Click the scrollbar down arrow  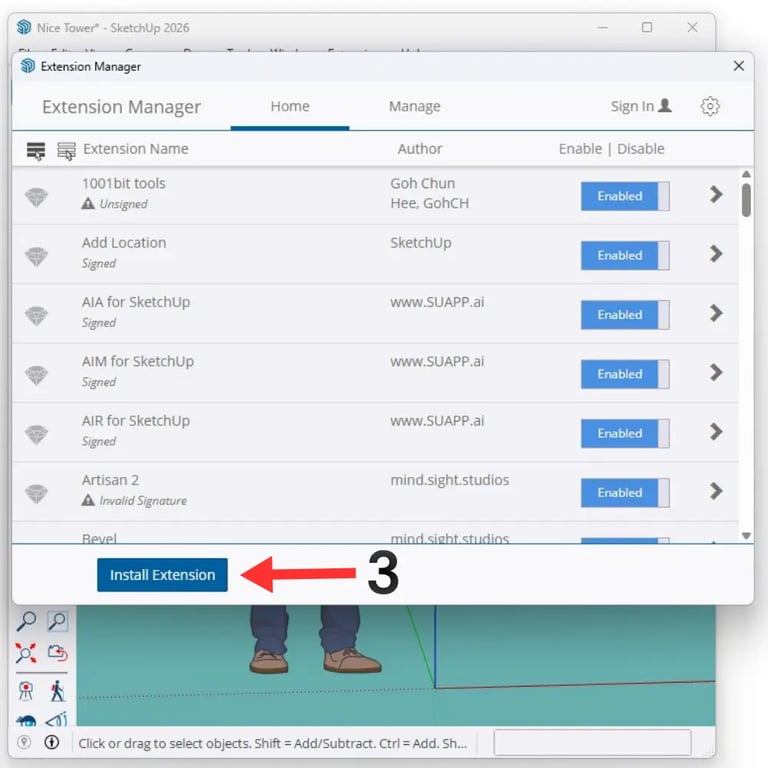click(x=746, y=535)
